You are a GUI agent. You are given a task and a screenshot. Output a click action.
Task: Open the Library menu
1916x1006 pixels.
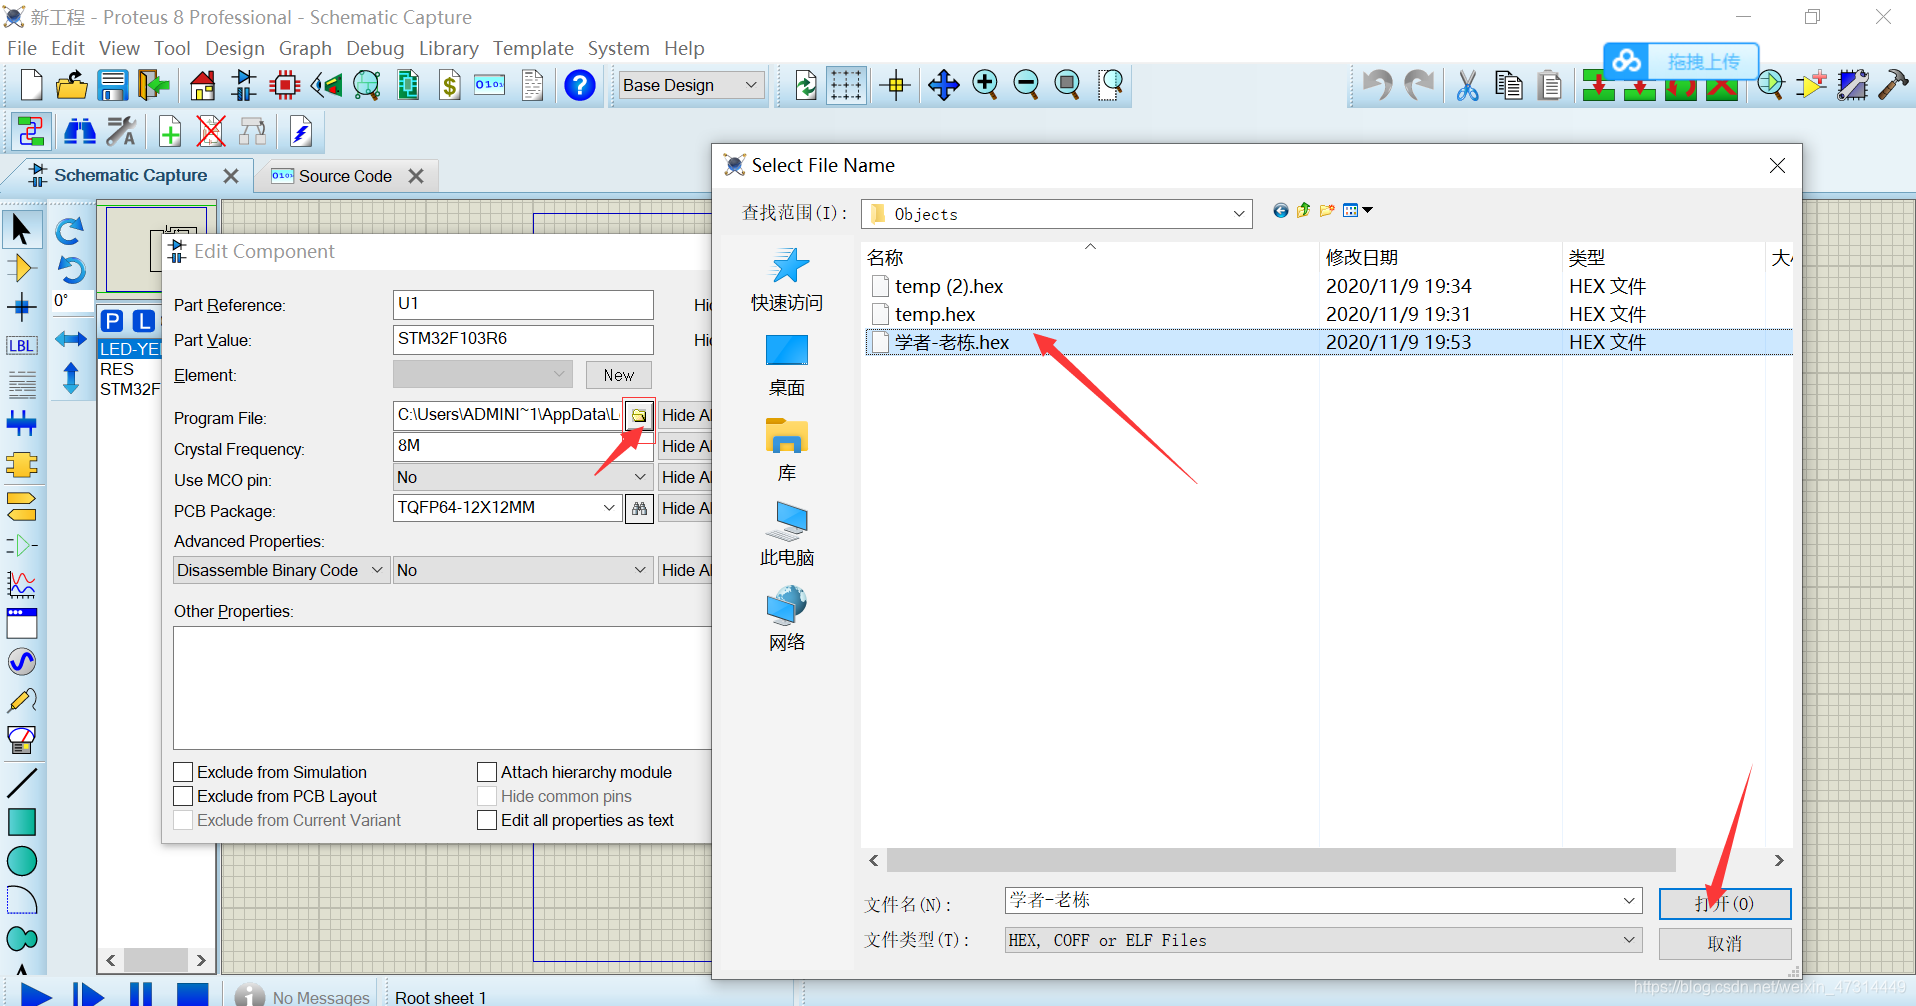click(448, 48)
